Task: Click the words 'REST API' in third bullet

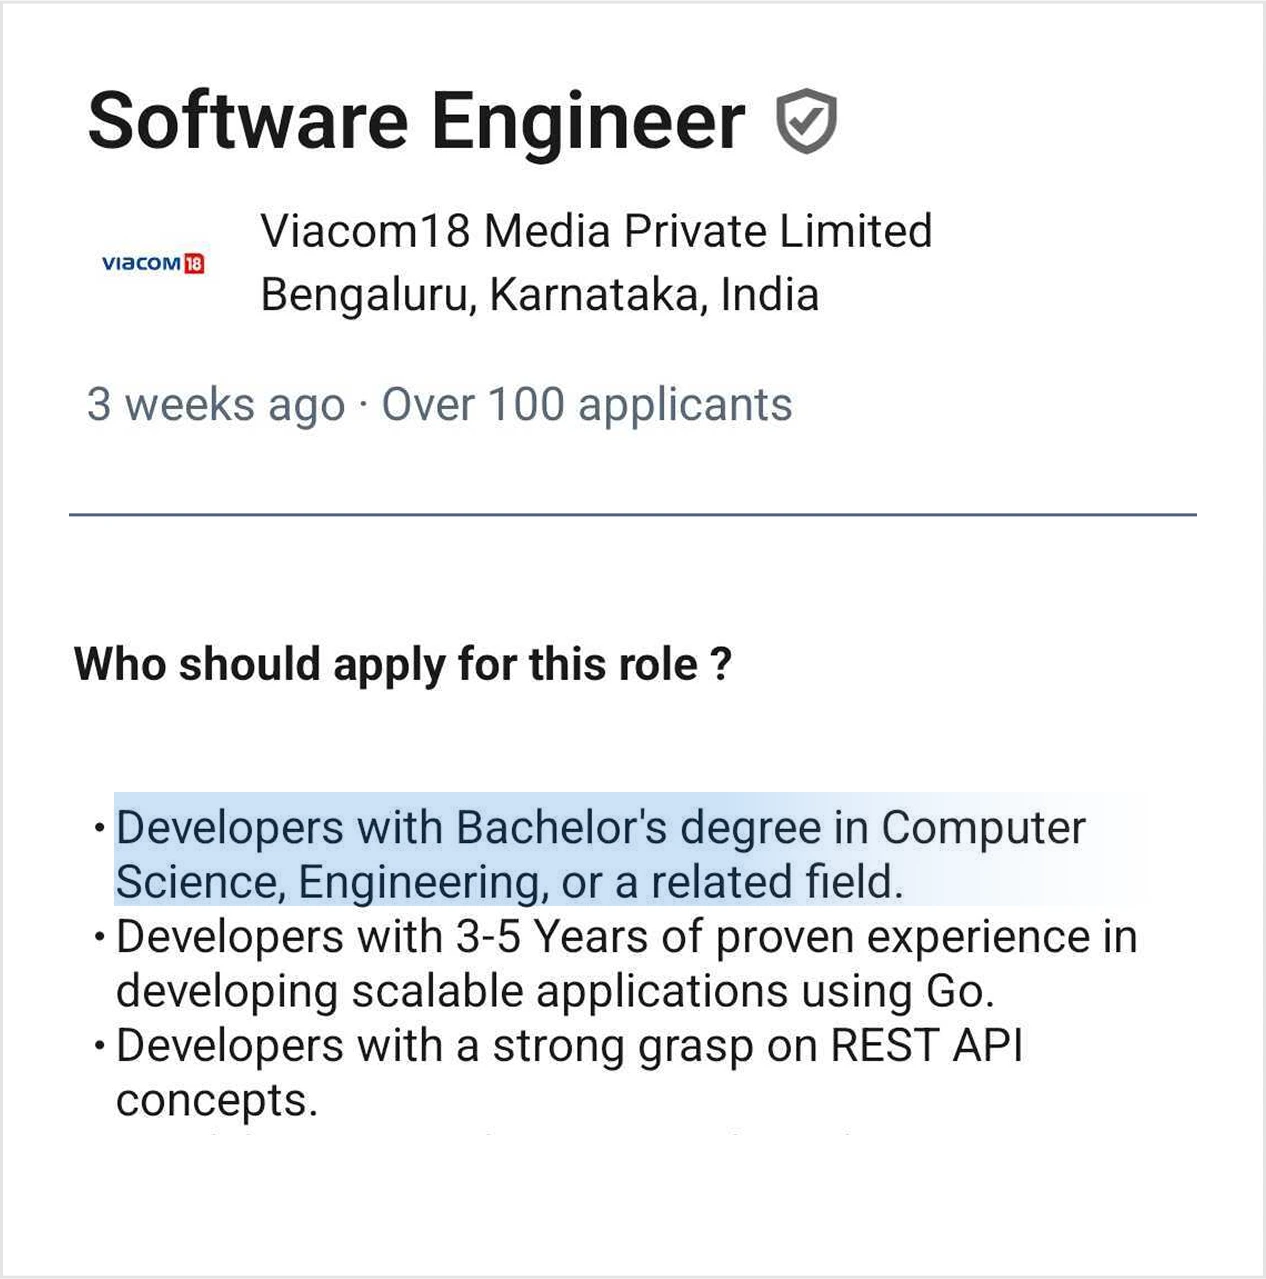Action: (927, 1046)
